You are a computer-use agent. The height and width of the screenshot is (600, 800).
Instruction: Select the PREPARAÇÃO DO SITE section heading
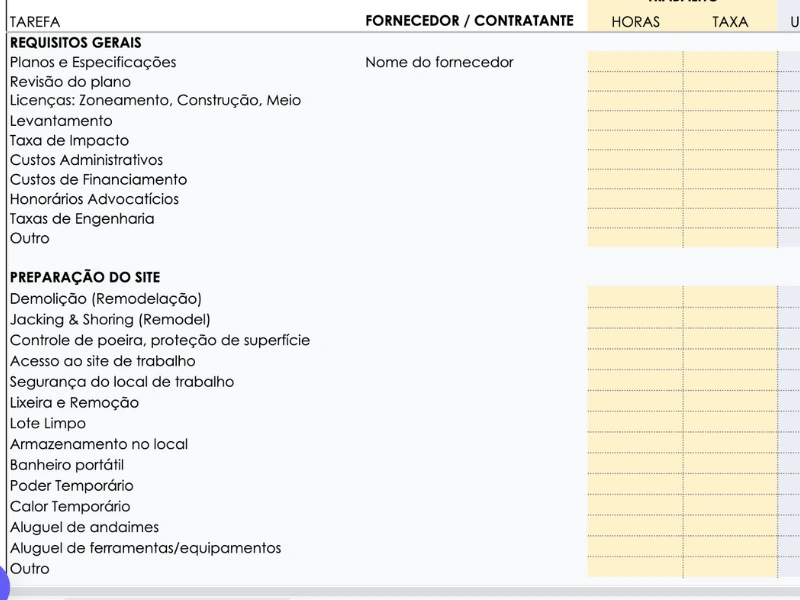(85, 277)
